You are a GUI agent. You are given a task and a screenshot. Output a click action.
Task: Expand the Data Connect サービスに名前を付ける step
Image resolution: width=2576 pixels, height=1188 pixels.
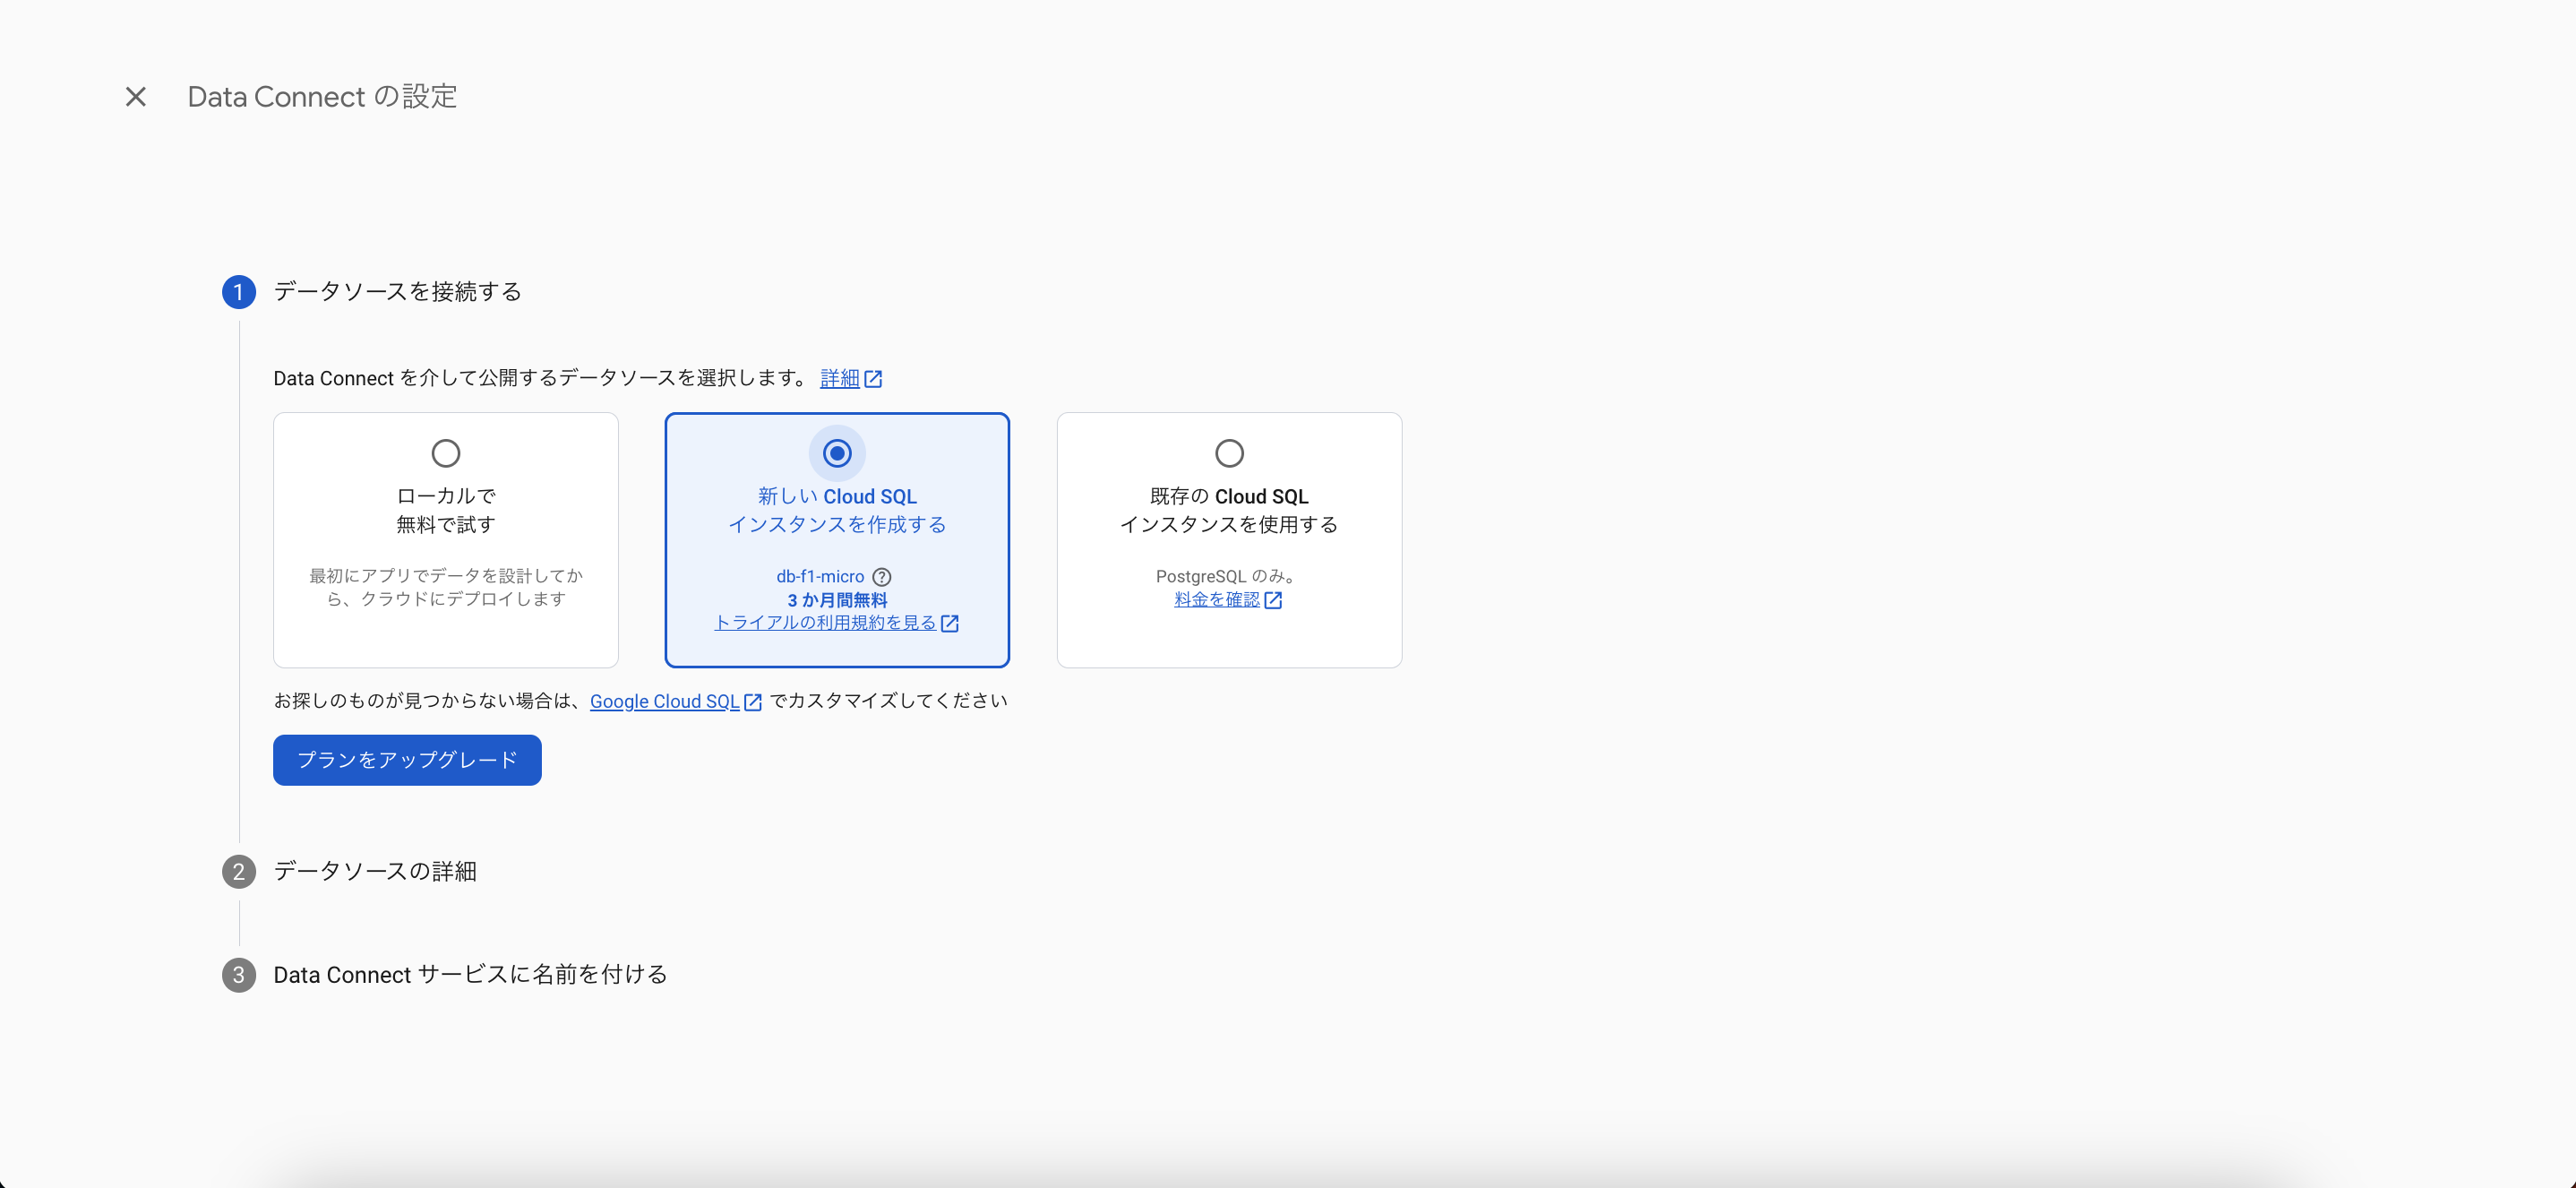pyautogui.click(x=470, y=974)
